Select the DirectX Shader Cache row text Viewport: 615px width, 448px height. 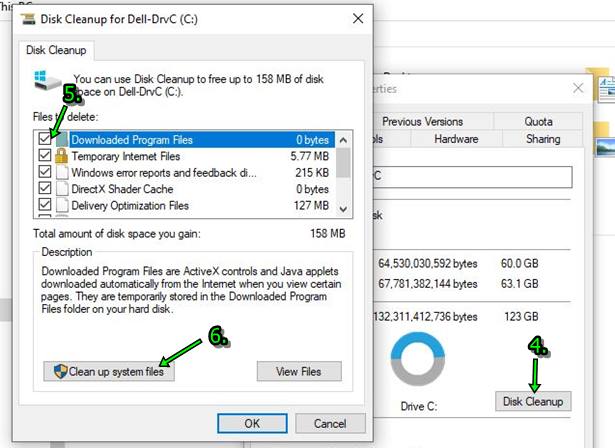coord(122,189)
